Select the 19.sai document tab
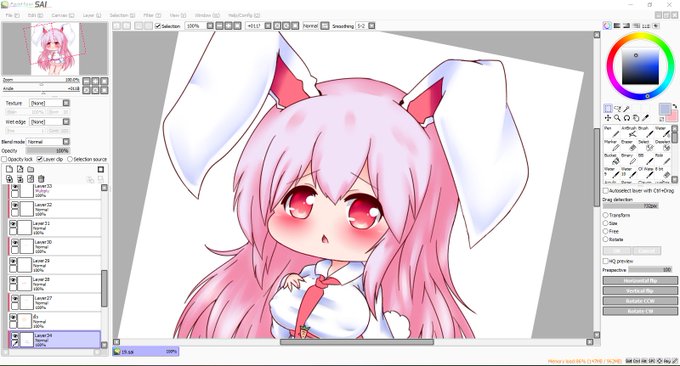This screenshot has width=680, height=366. coord(146,352)
